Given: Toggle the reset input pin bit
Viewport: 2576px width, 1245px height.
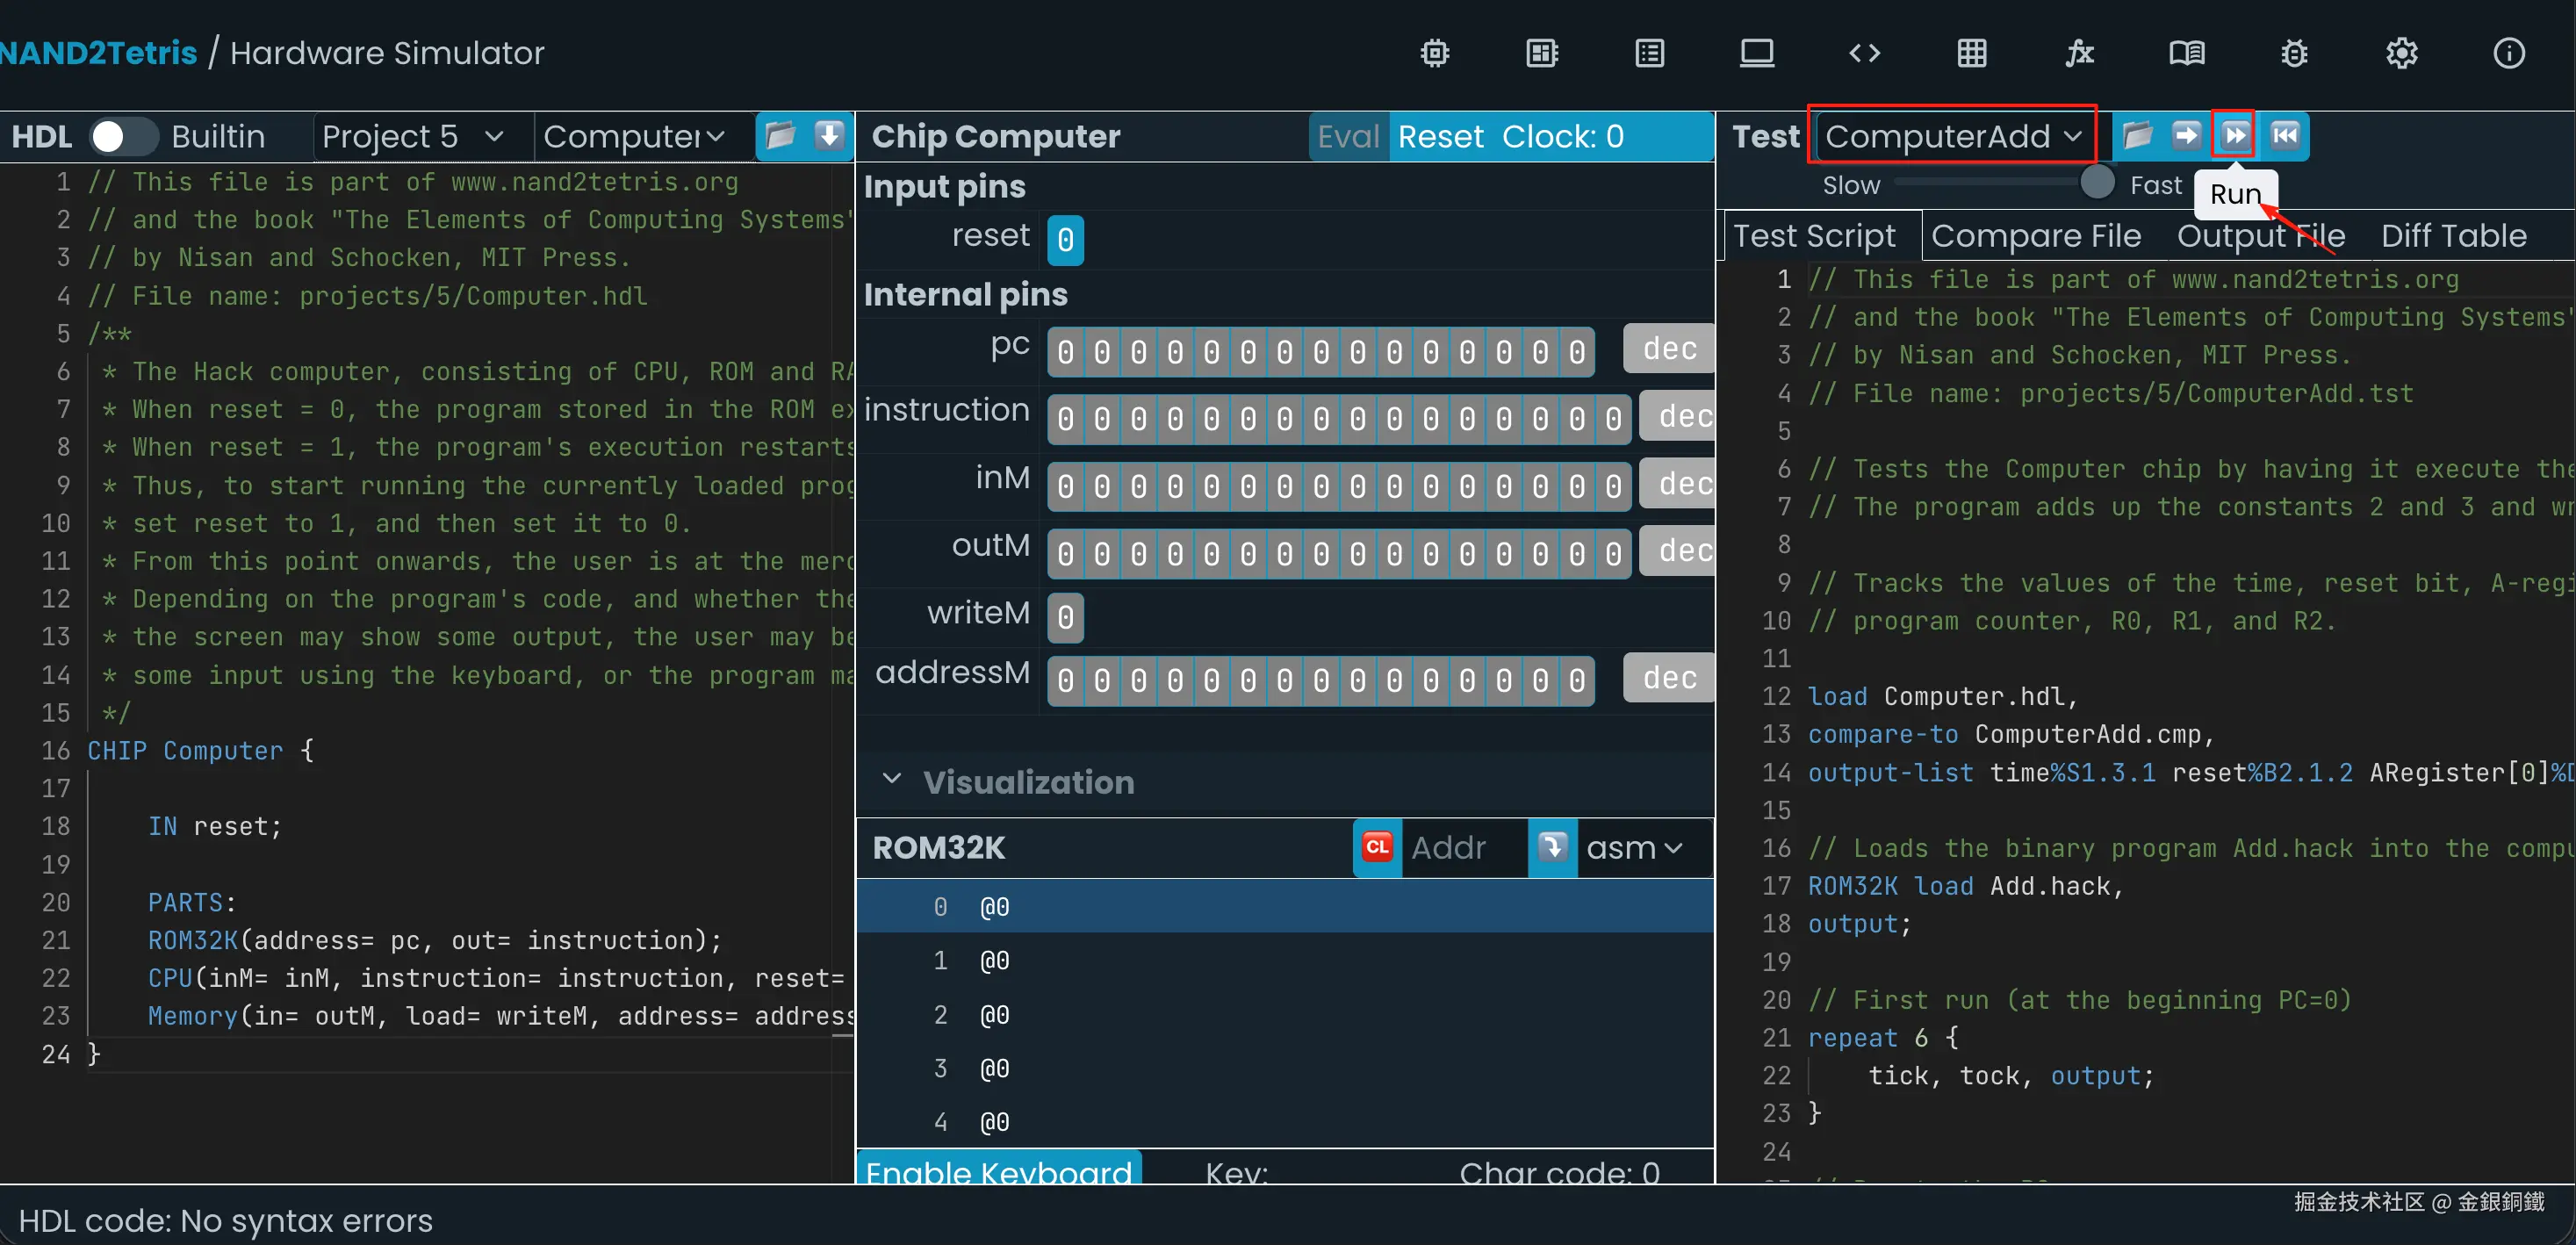Looking at the screenshot, I should point(1065,240).
